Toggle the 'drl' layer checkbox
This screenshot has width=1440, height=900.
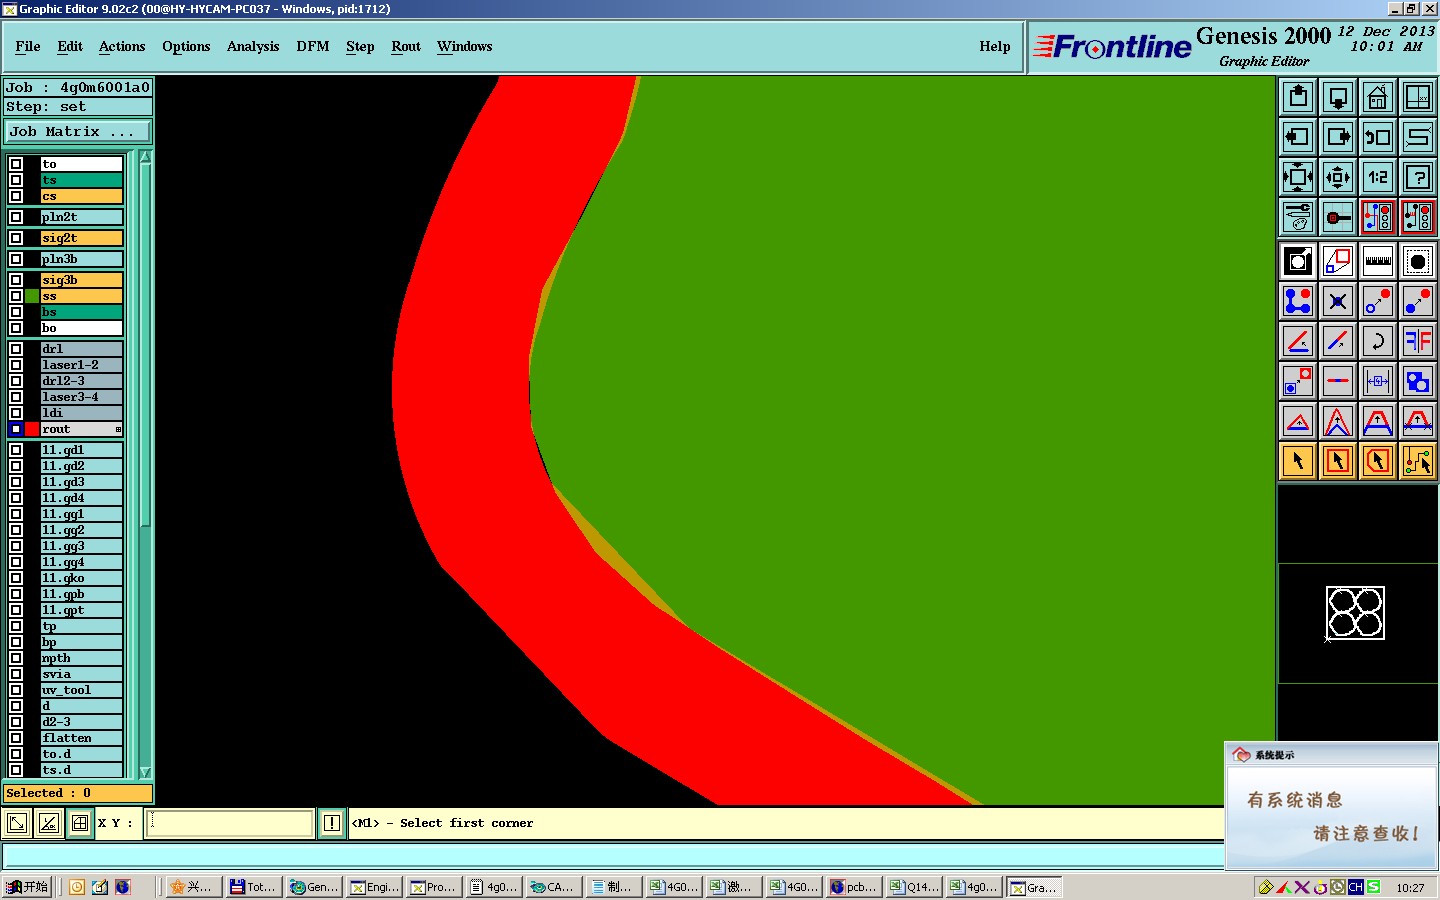pos(16,349)
